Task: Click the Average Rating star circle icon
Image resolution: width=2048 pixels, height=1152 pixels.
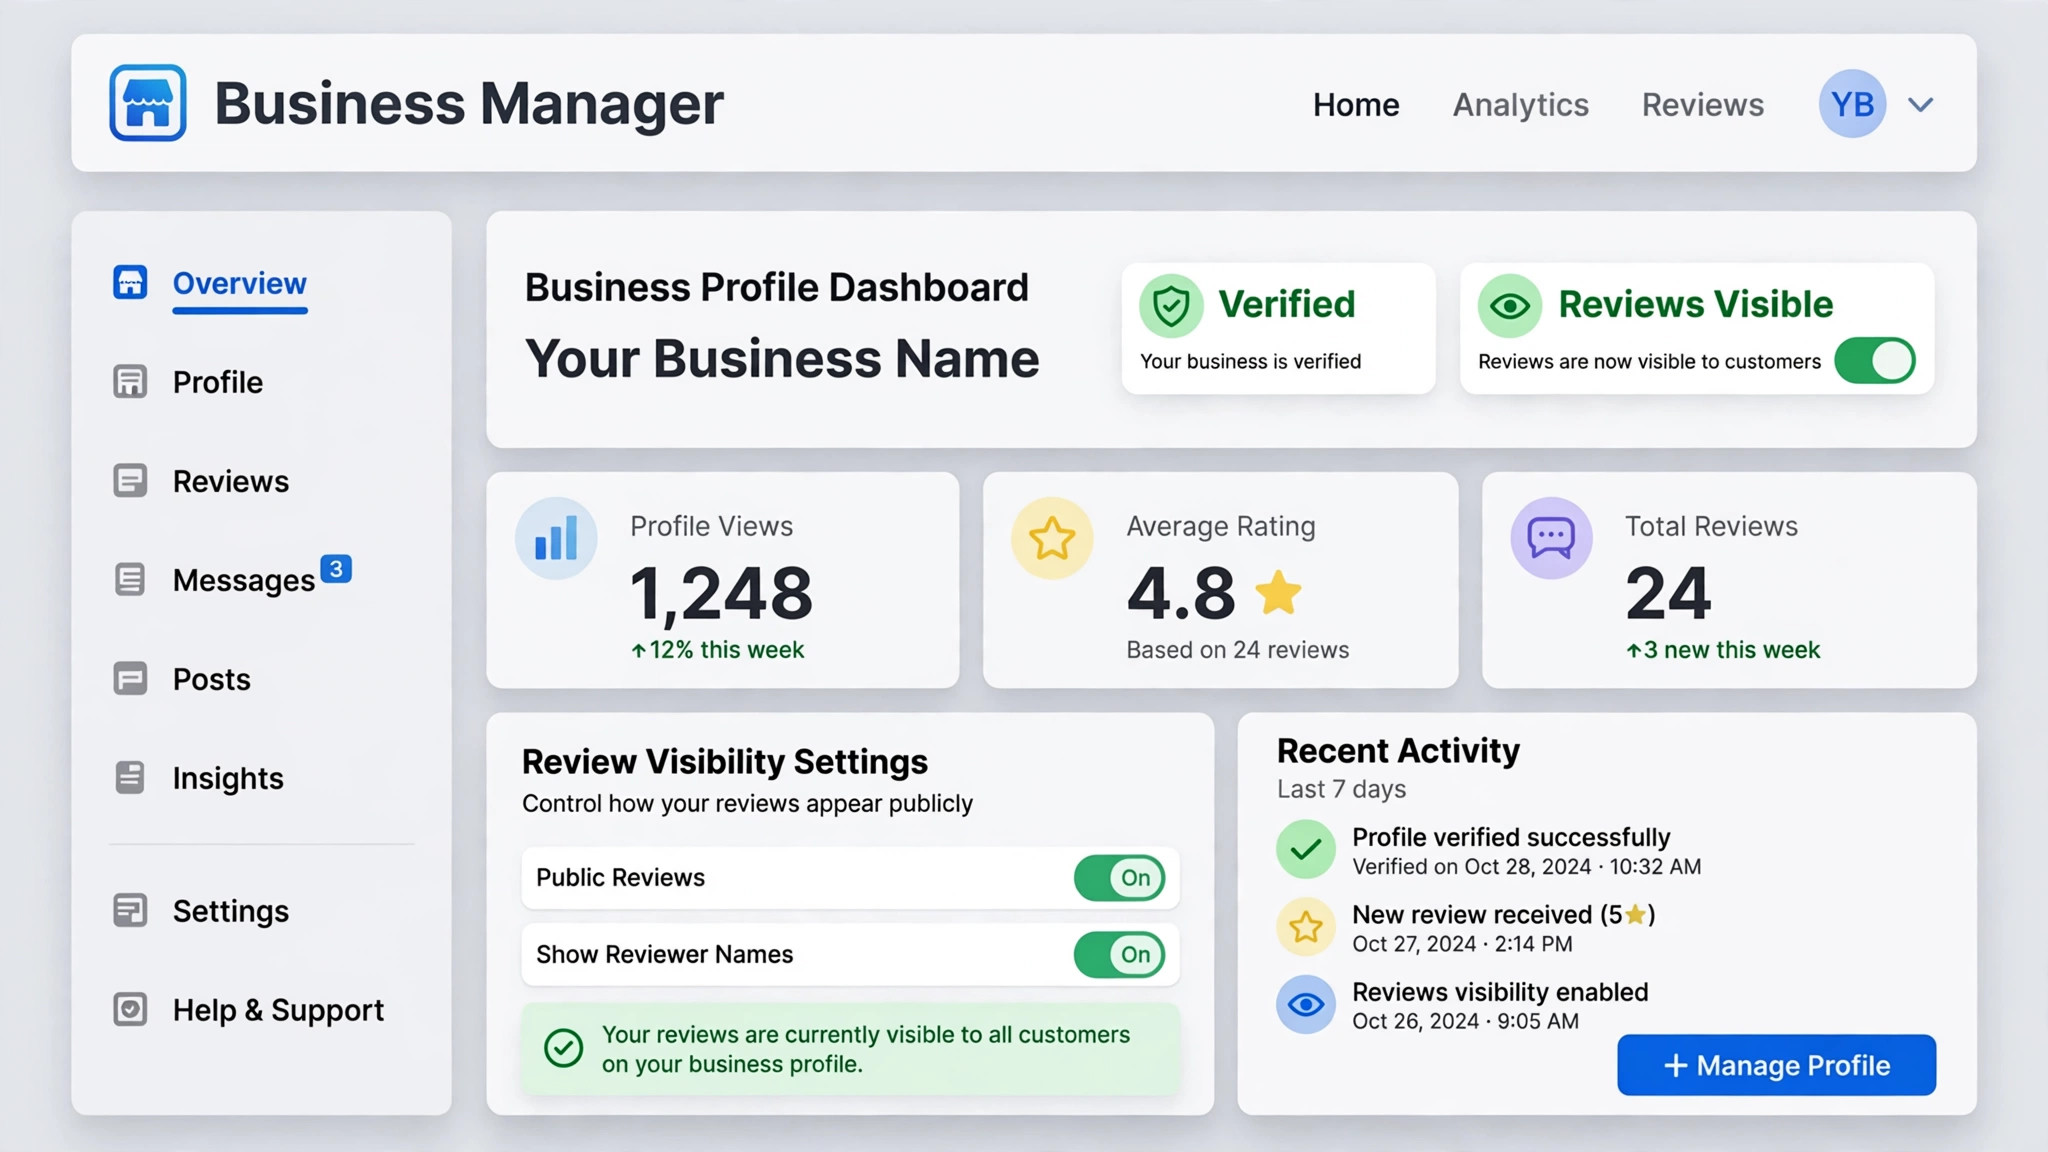Action: coord(1052,539)
